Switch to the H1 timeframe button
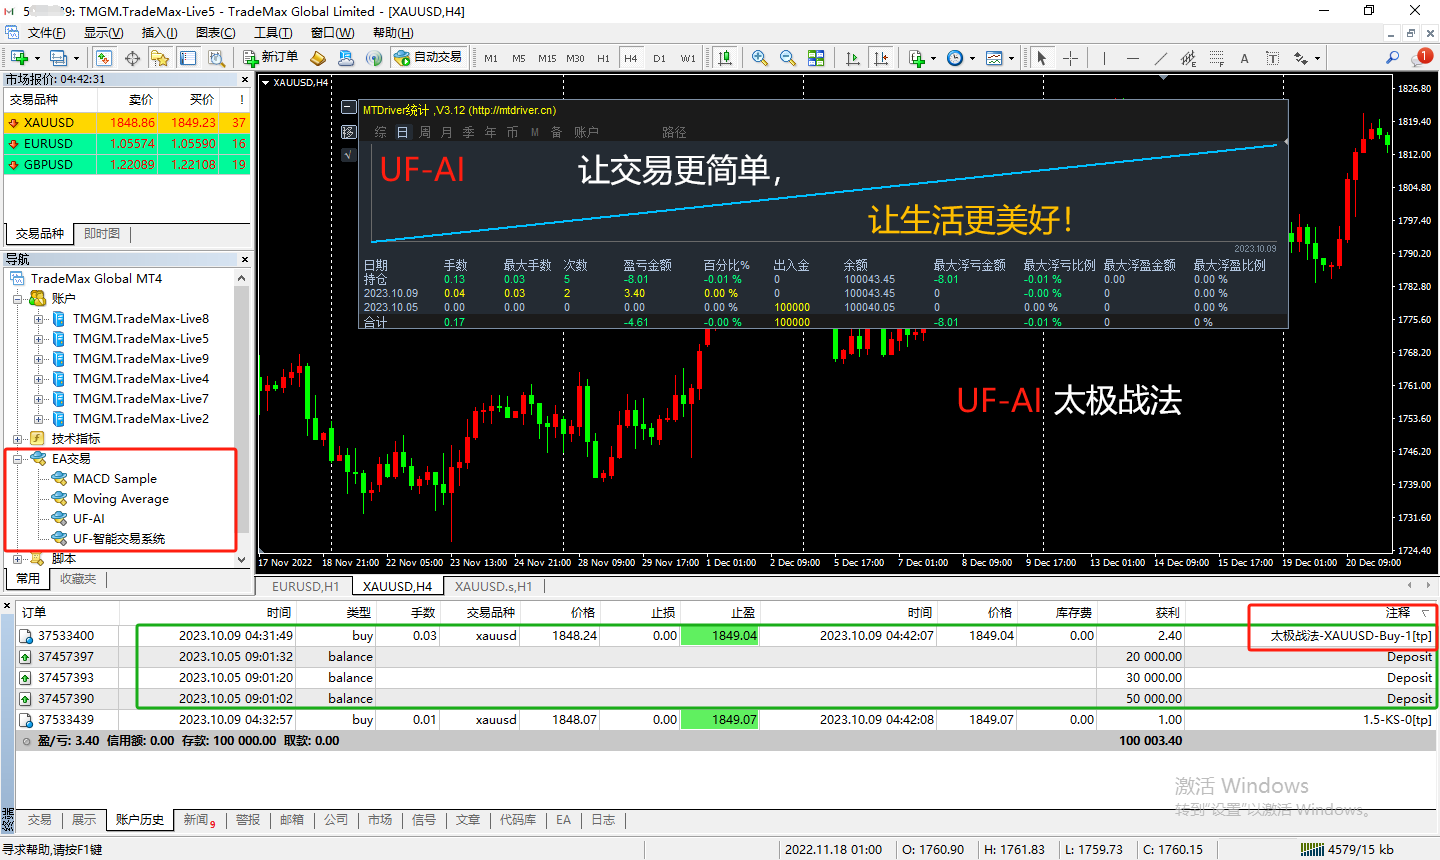 (x=603, y=58)
